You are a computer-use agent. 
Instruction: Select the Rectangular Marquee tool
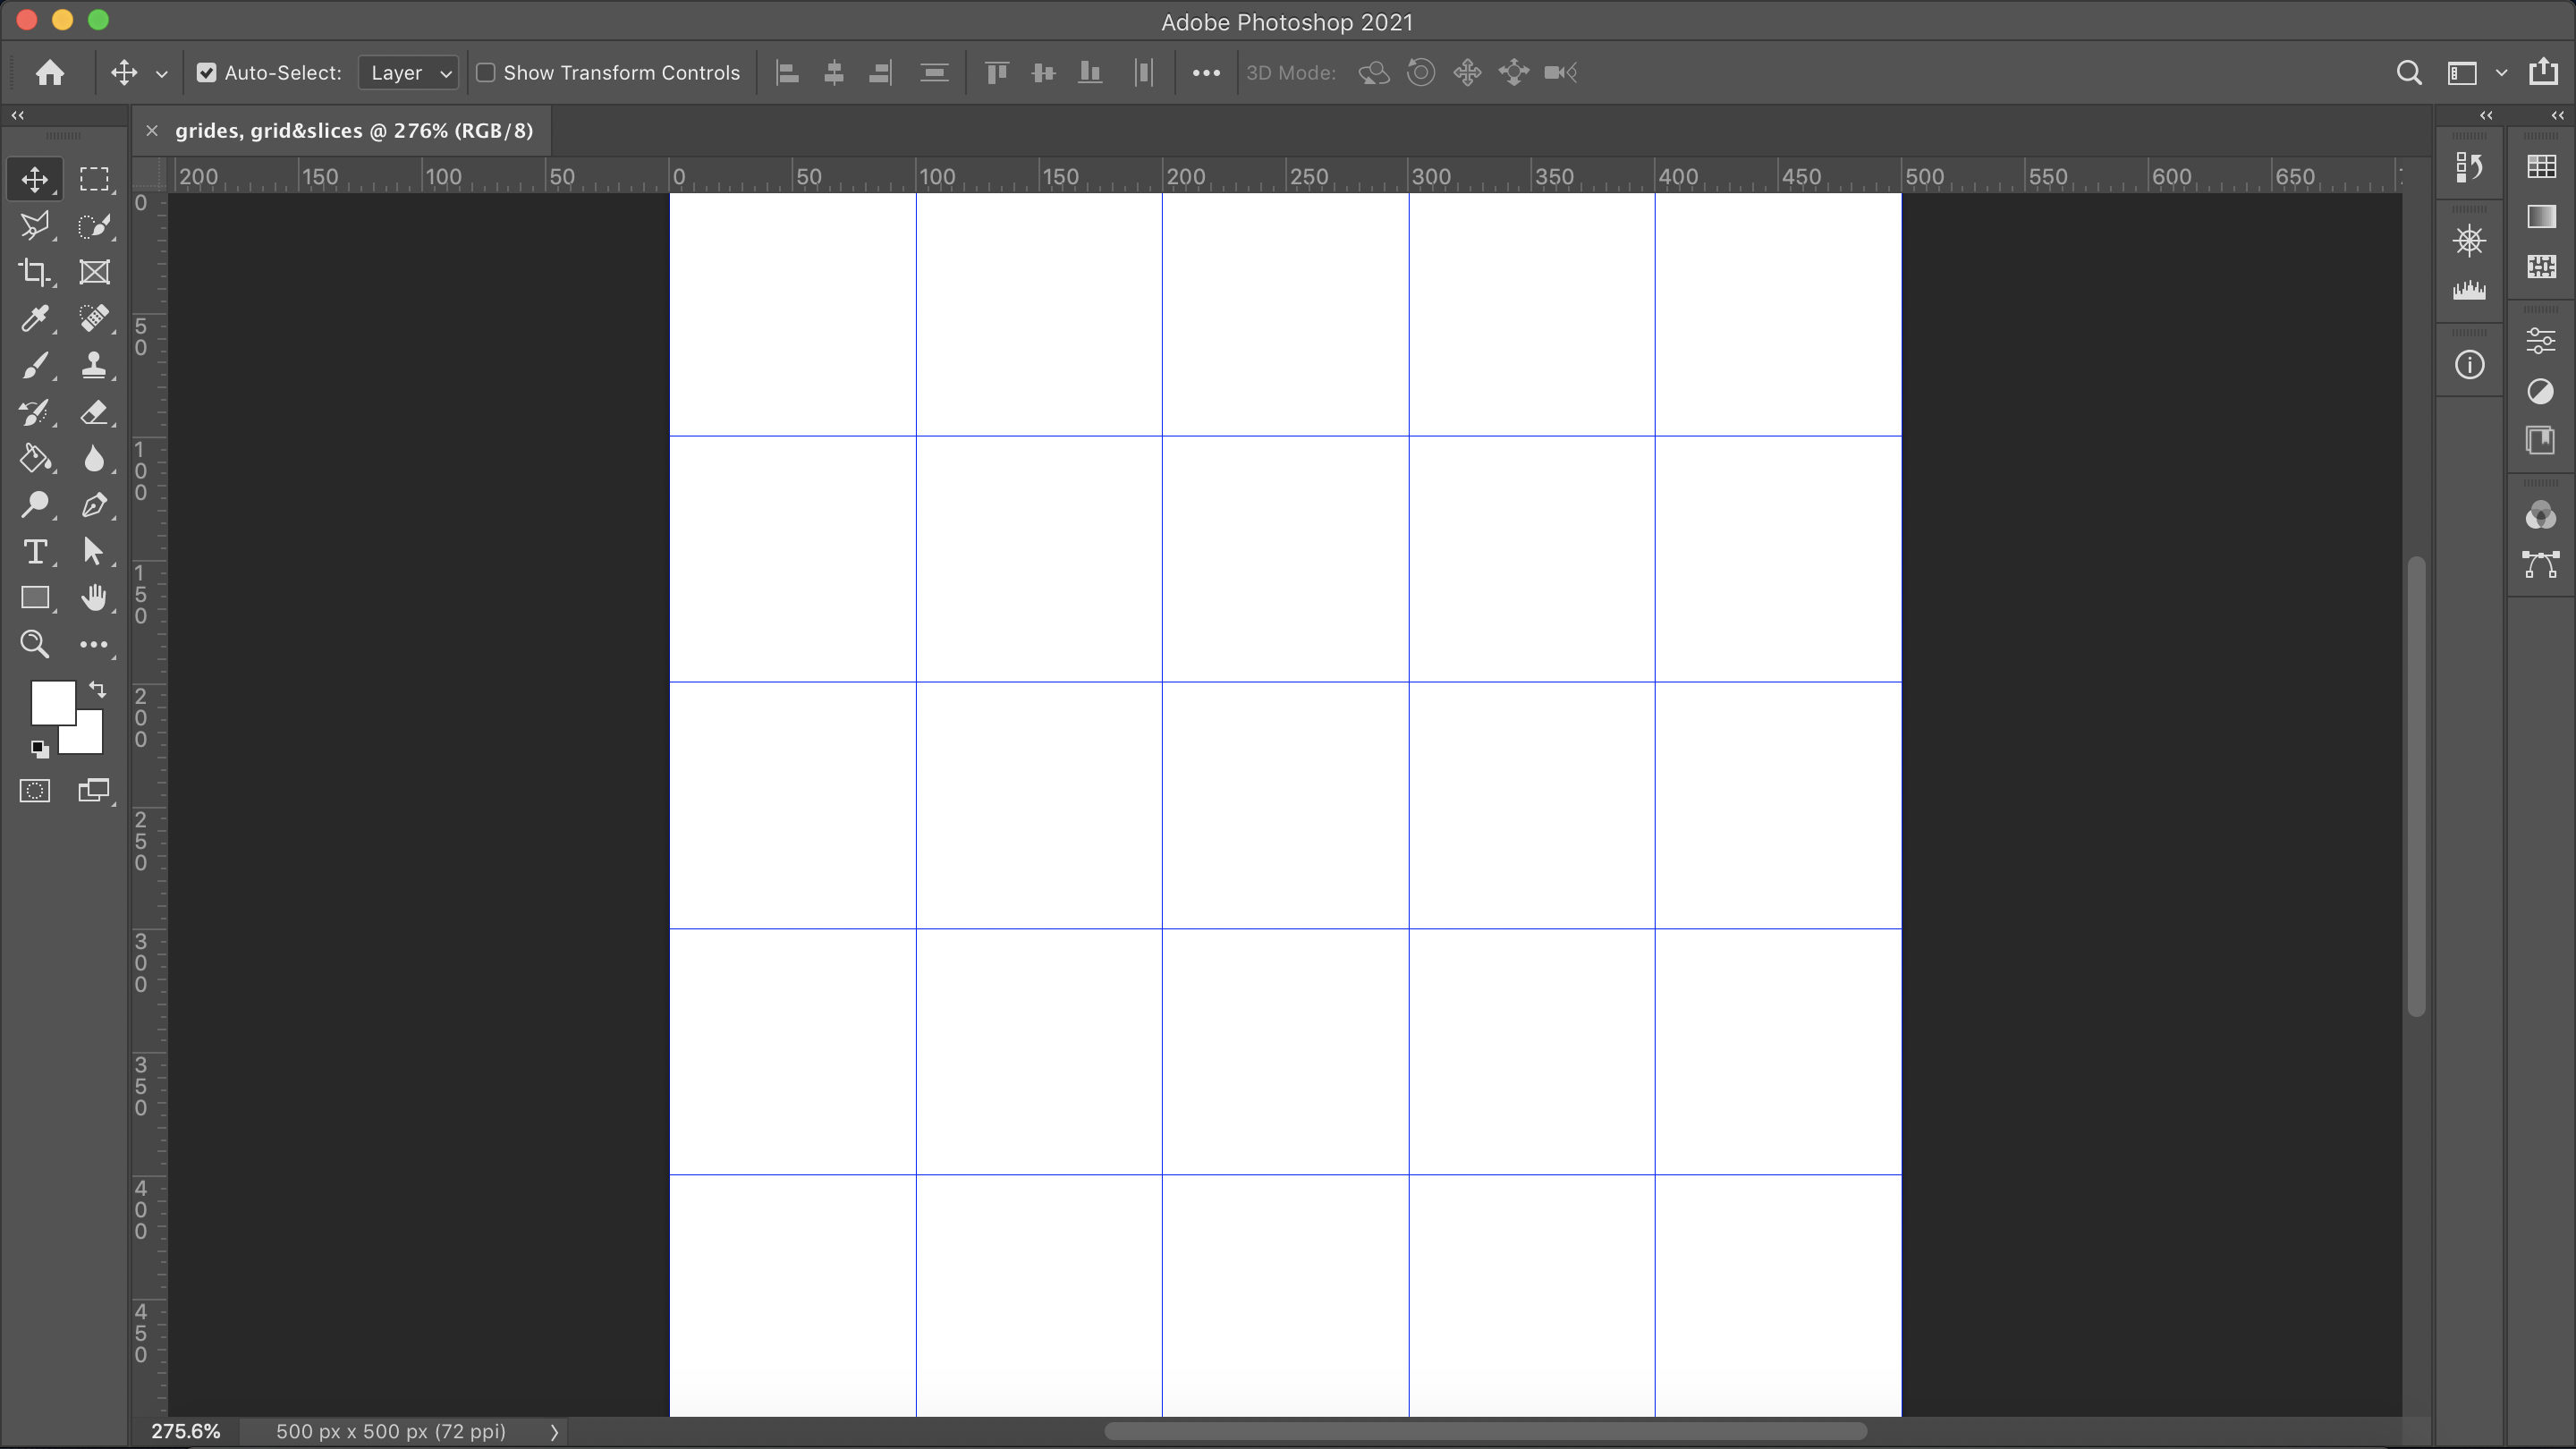[x=94, y=179]
